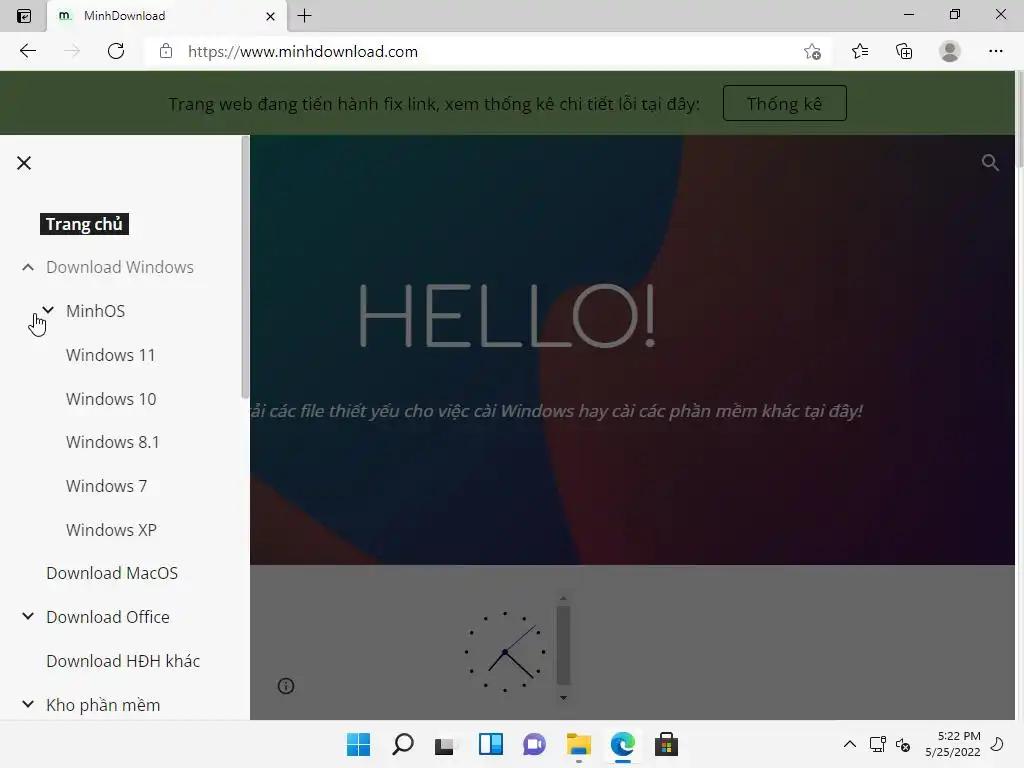Show hidden system tray icons chevron

(x=850, y=744)
